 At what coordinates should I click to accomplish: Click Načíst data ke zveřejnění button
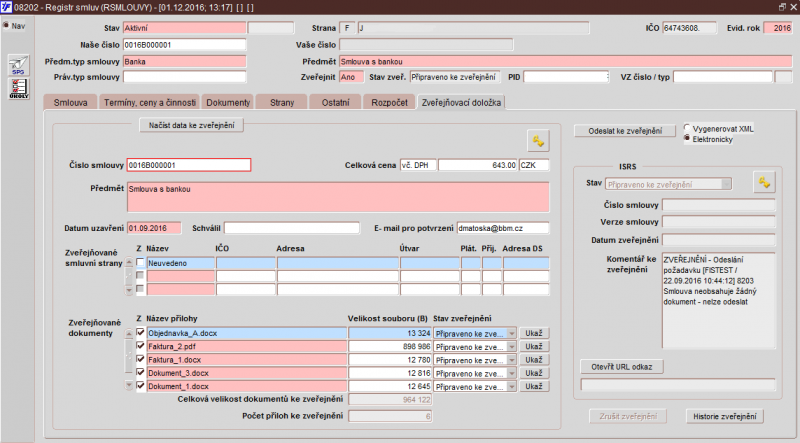tap(191, 125)
